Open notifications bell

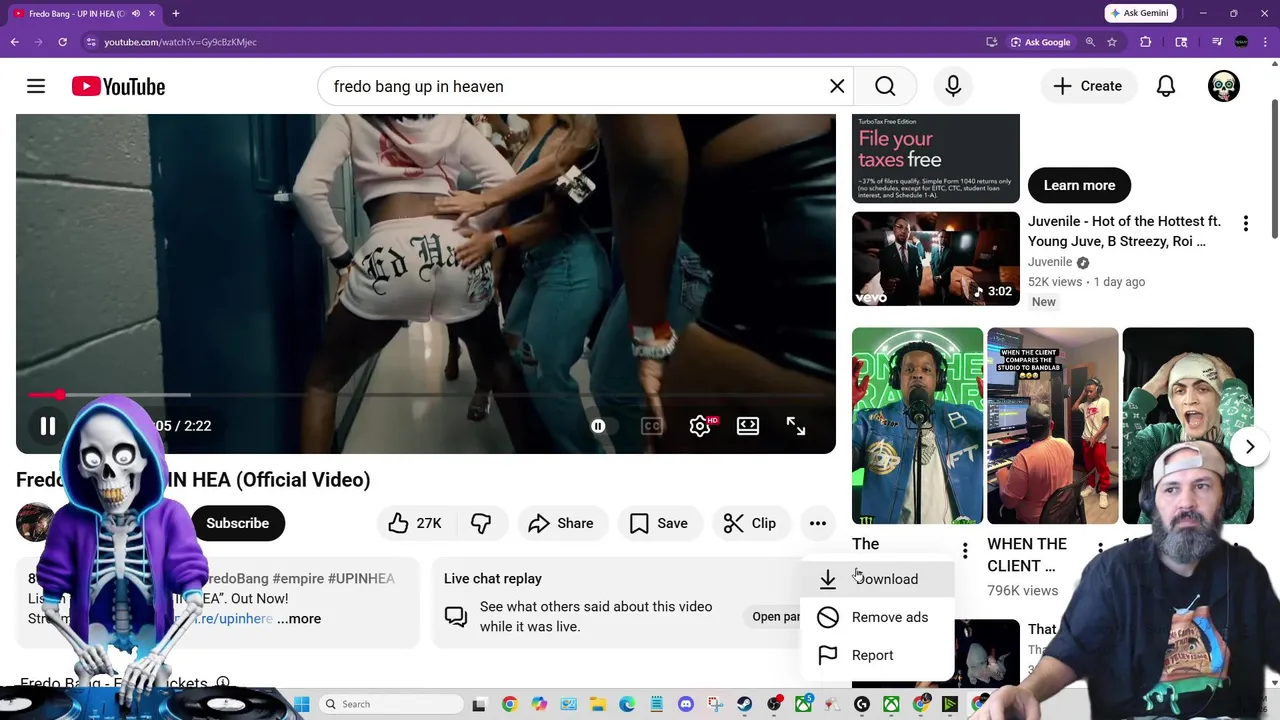coord(1166,86)
